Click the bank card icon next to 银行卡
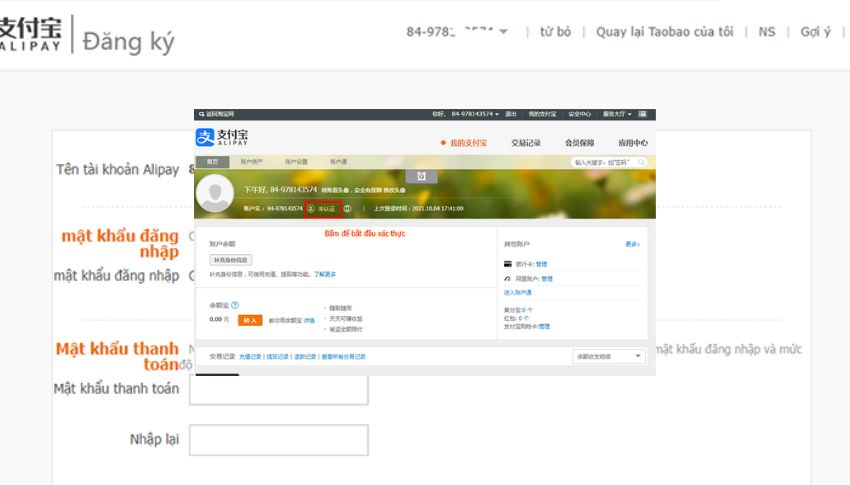Screen dimensions: 850x485 [x=508, y=264]
